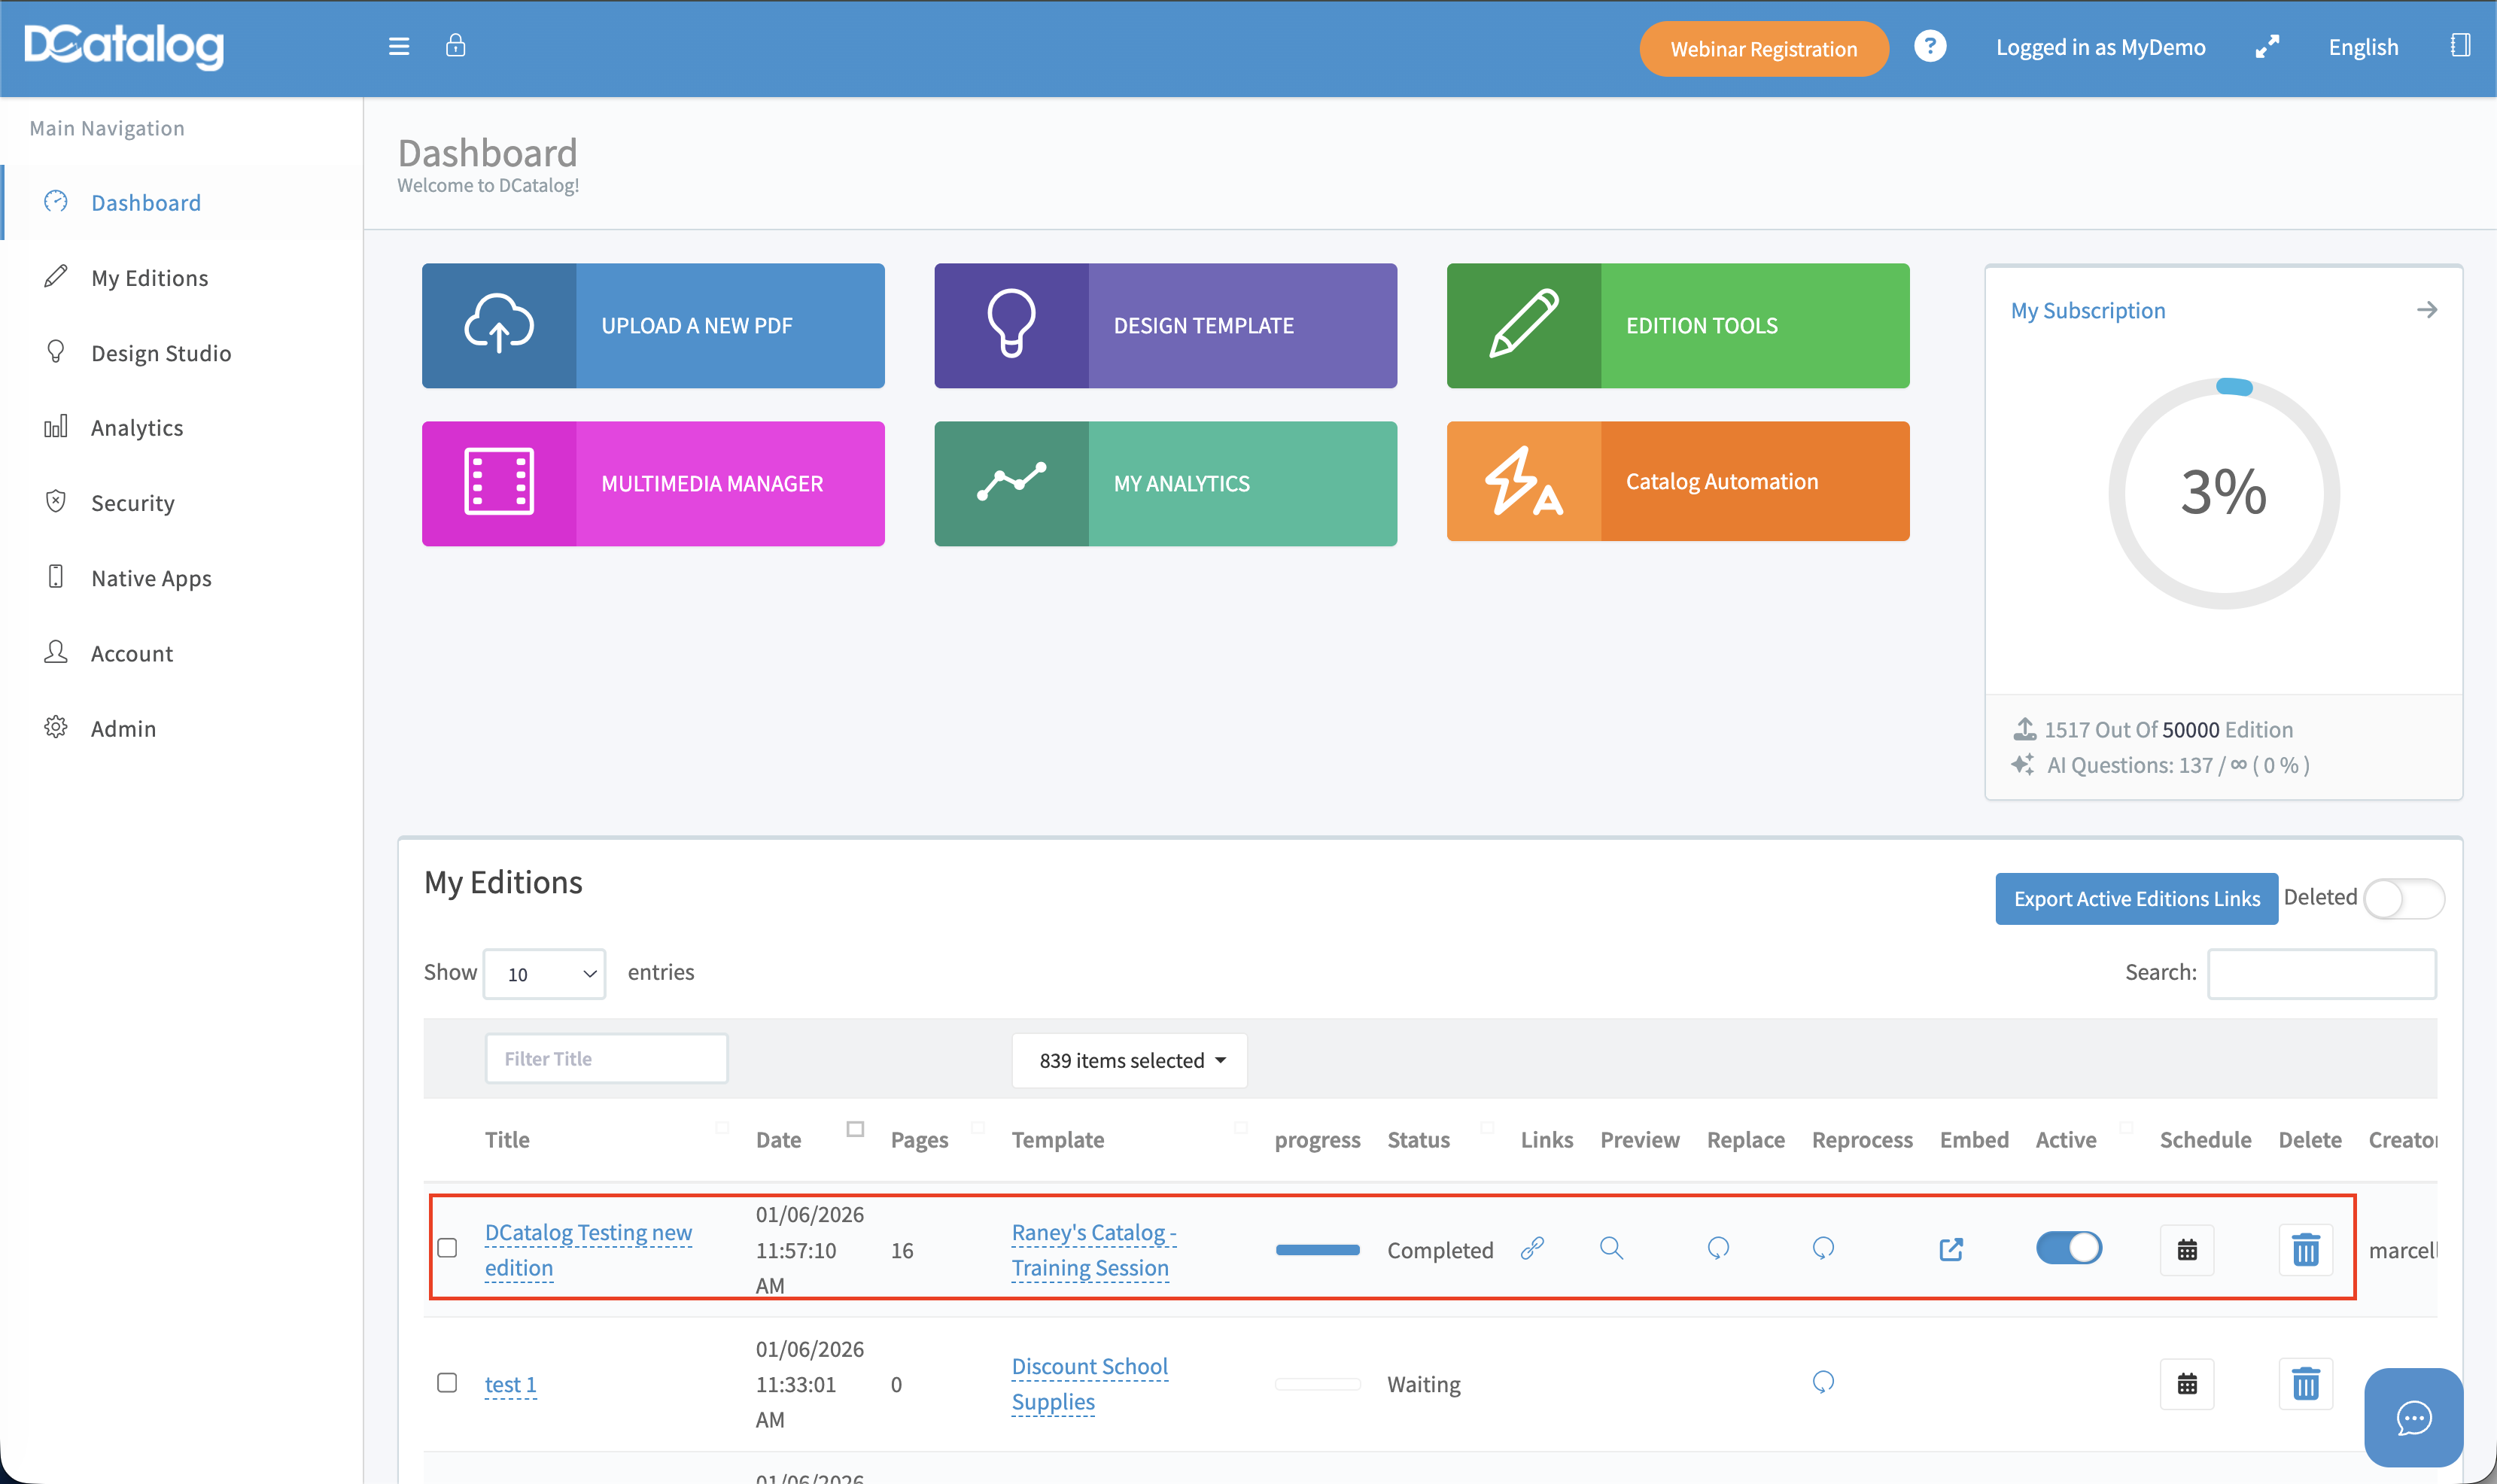This screenshot has width=2497, height=1484.
Task: Click the 3% subscription usage gauge
Action: point(2223,492)
